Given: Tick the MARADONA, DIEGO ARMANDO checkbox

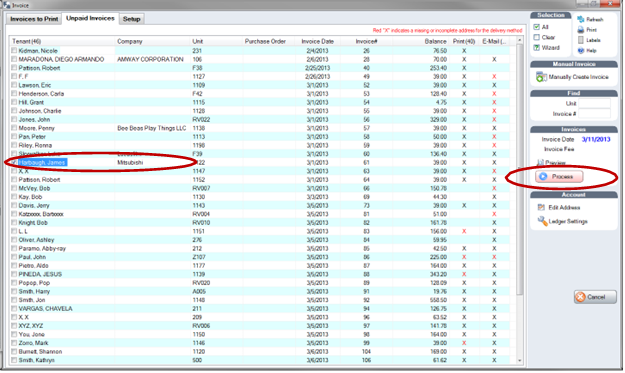Looking at the screenshot, I should pos(14,59).
